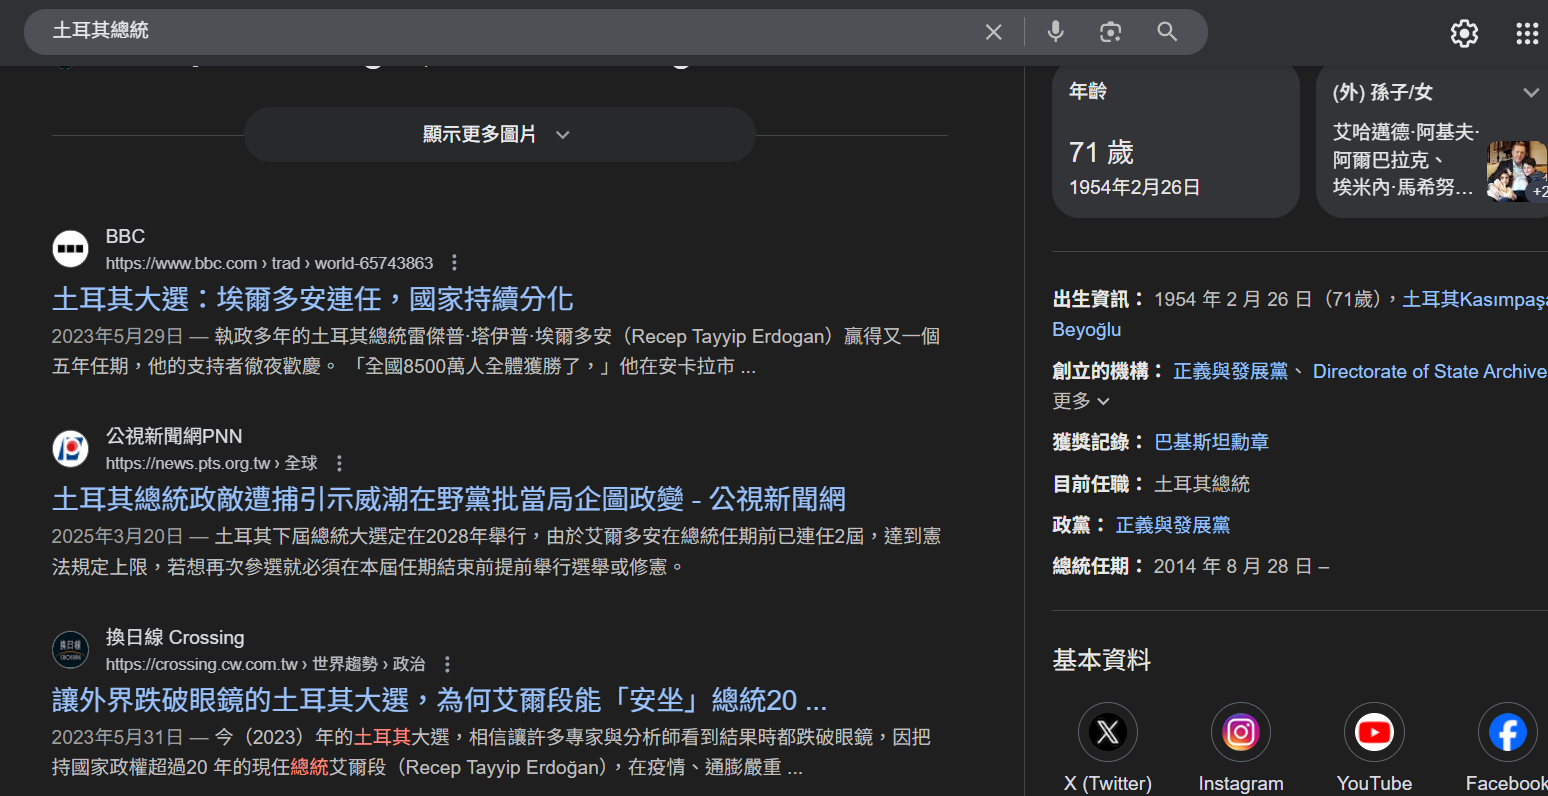The width and height of the screenshot is (1548, 796).
Task: Click the grandchildren family photo thumbnail
Action: tap(1517, 171)
